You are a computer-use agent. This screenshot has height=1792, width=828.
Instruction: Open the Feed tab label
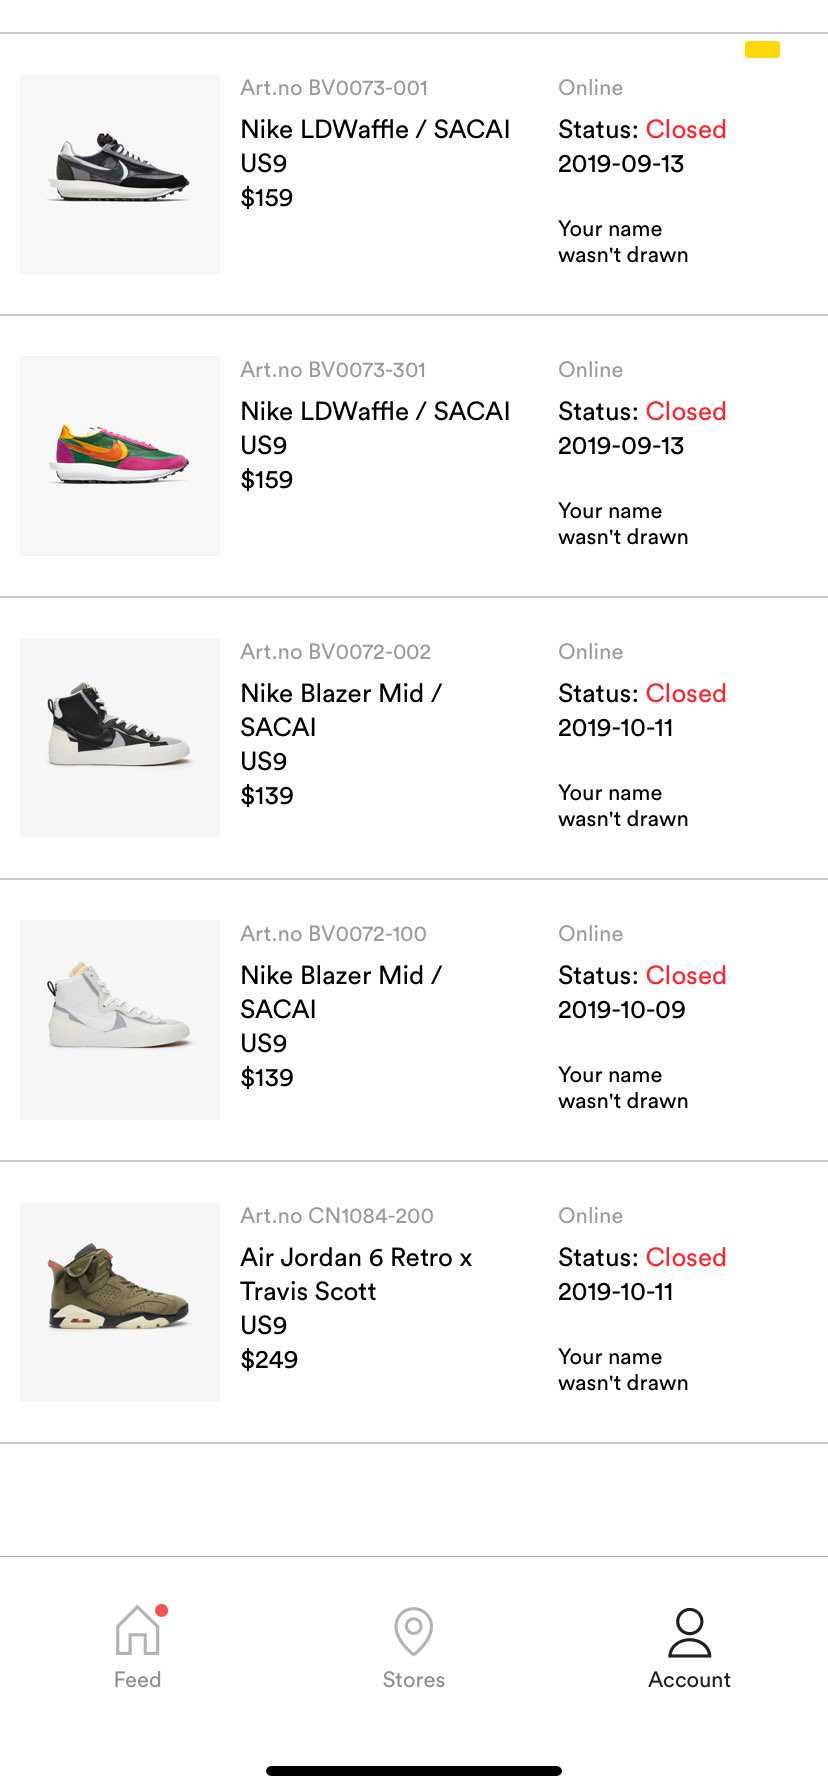137,1679
